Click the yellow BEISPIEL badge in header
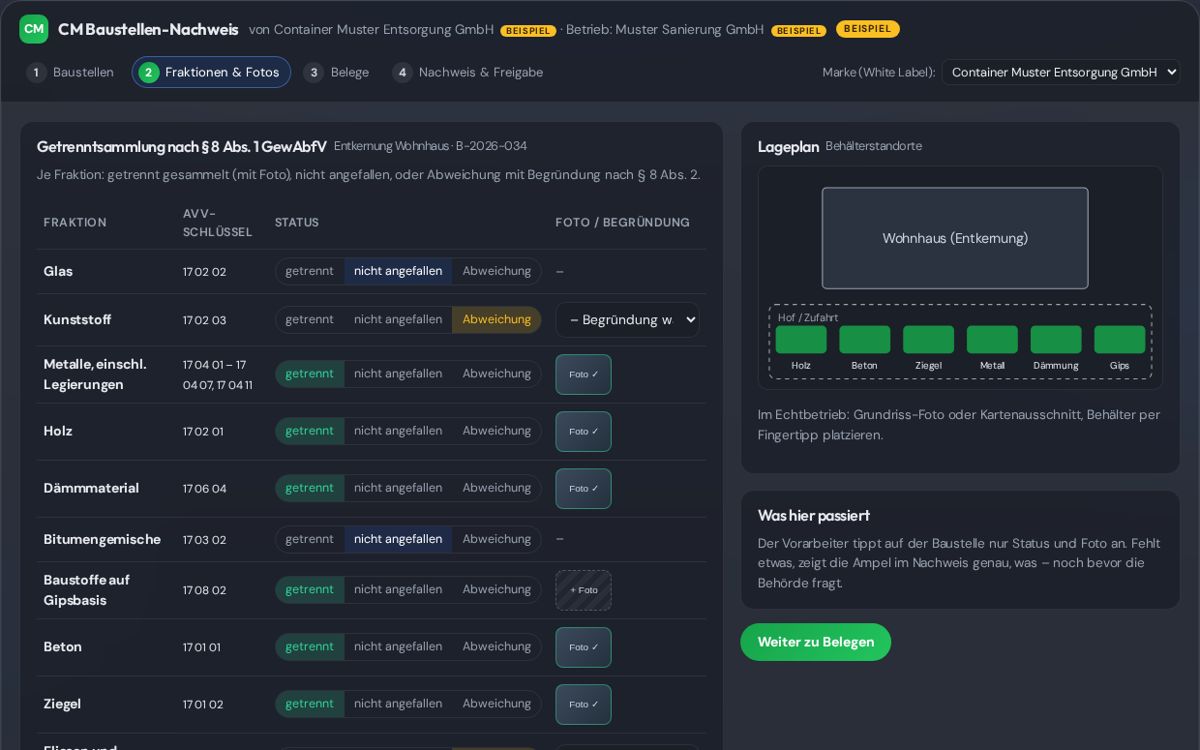Image resolution: width=1200 pixels, height=750 pixels. [x=867, y=29]
